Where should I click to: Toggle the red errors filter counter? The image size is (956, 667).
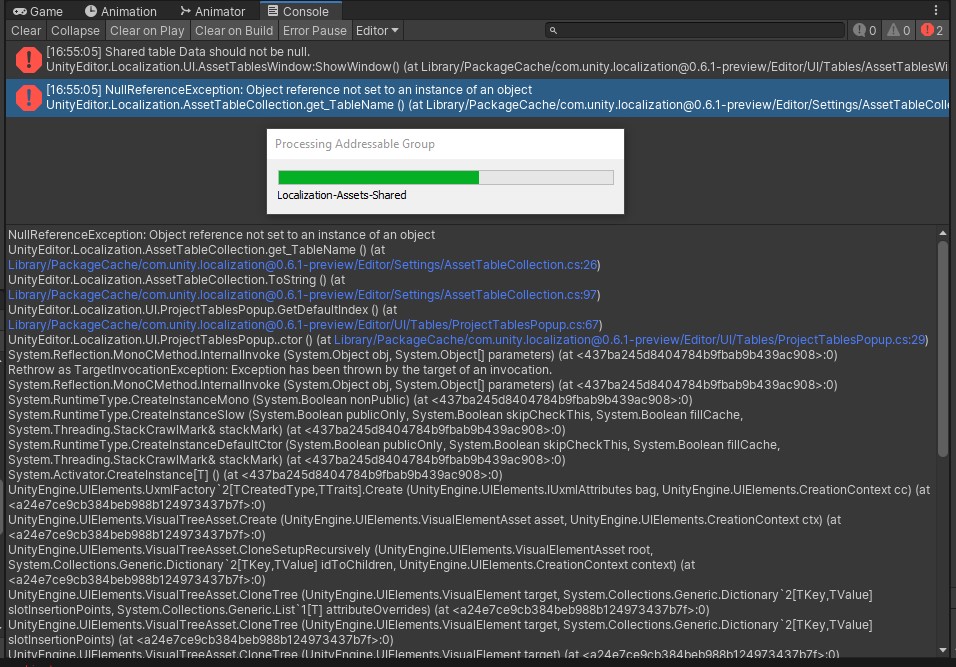pos(932,30)
